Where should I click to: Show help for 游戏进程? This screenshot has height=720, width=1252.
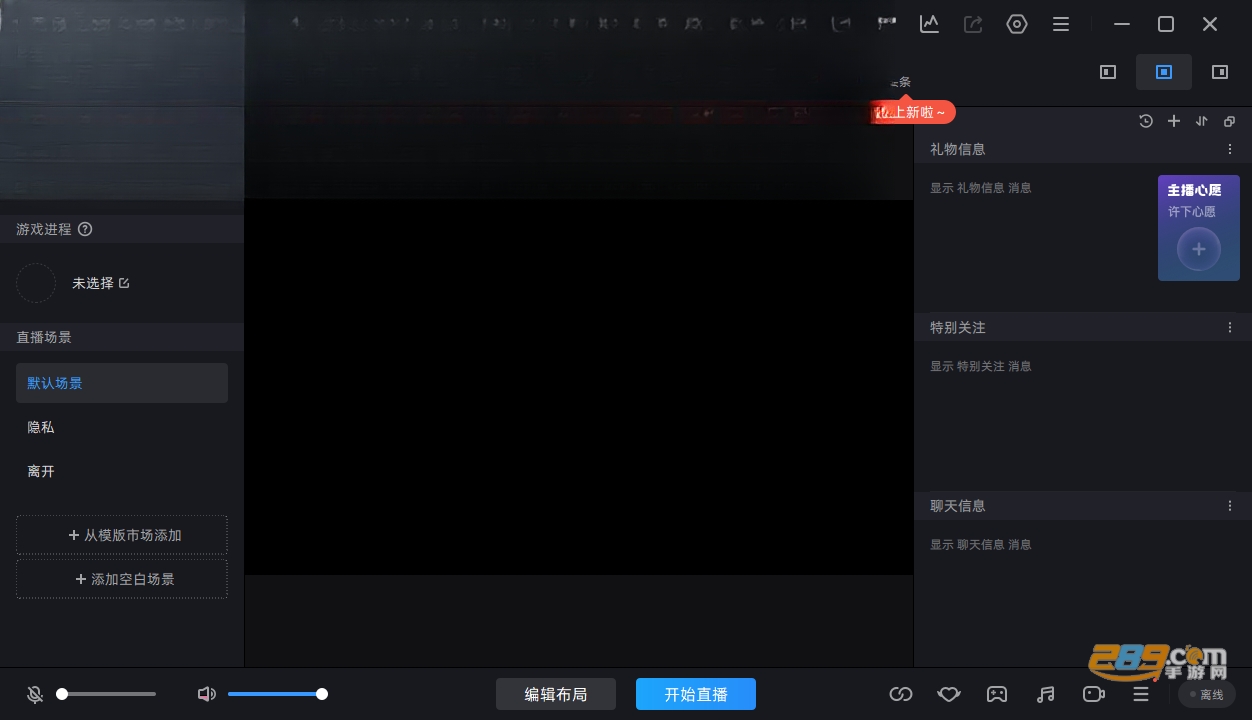pos(85,229)
